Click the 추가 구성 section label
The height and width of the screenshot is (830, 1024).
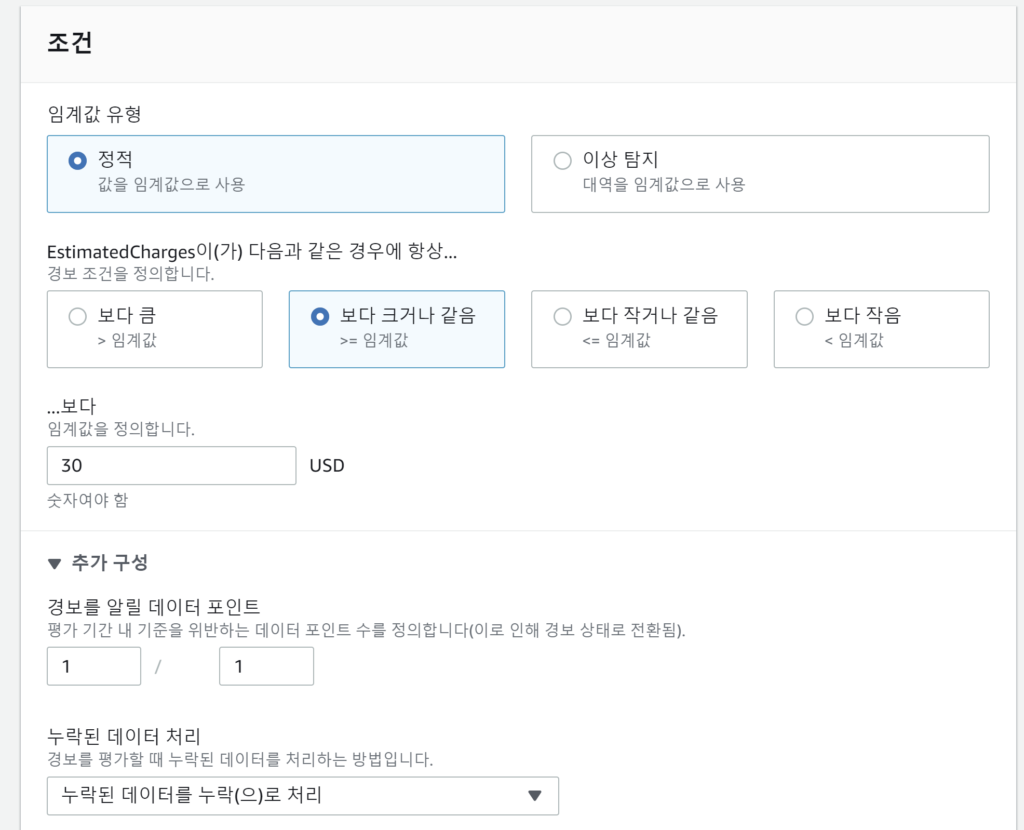coord(110,563)
